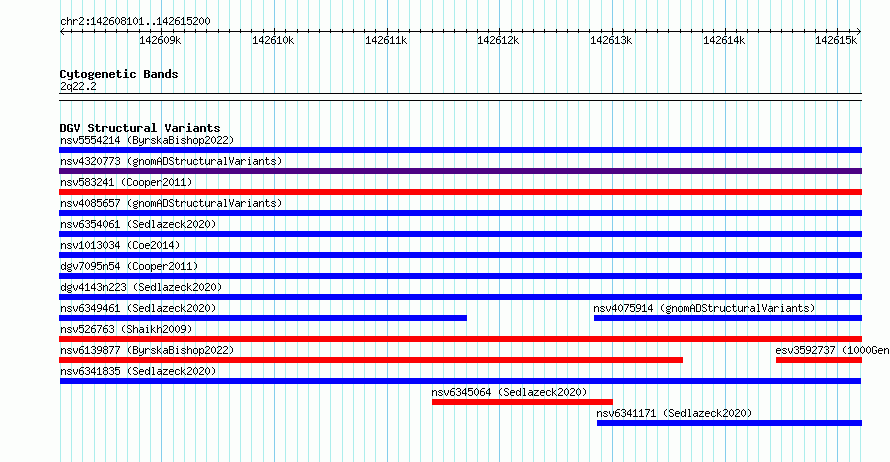Click chr2:142608101..142615200 coordinate text
890x462 pixels.
coord(135,21)
